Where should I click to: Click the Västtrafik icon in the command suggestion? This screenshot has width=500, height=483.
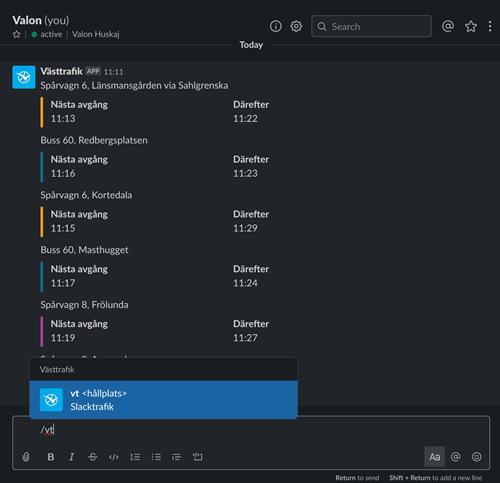[x=51, y=400]
